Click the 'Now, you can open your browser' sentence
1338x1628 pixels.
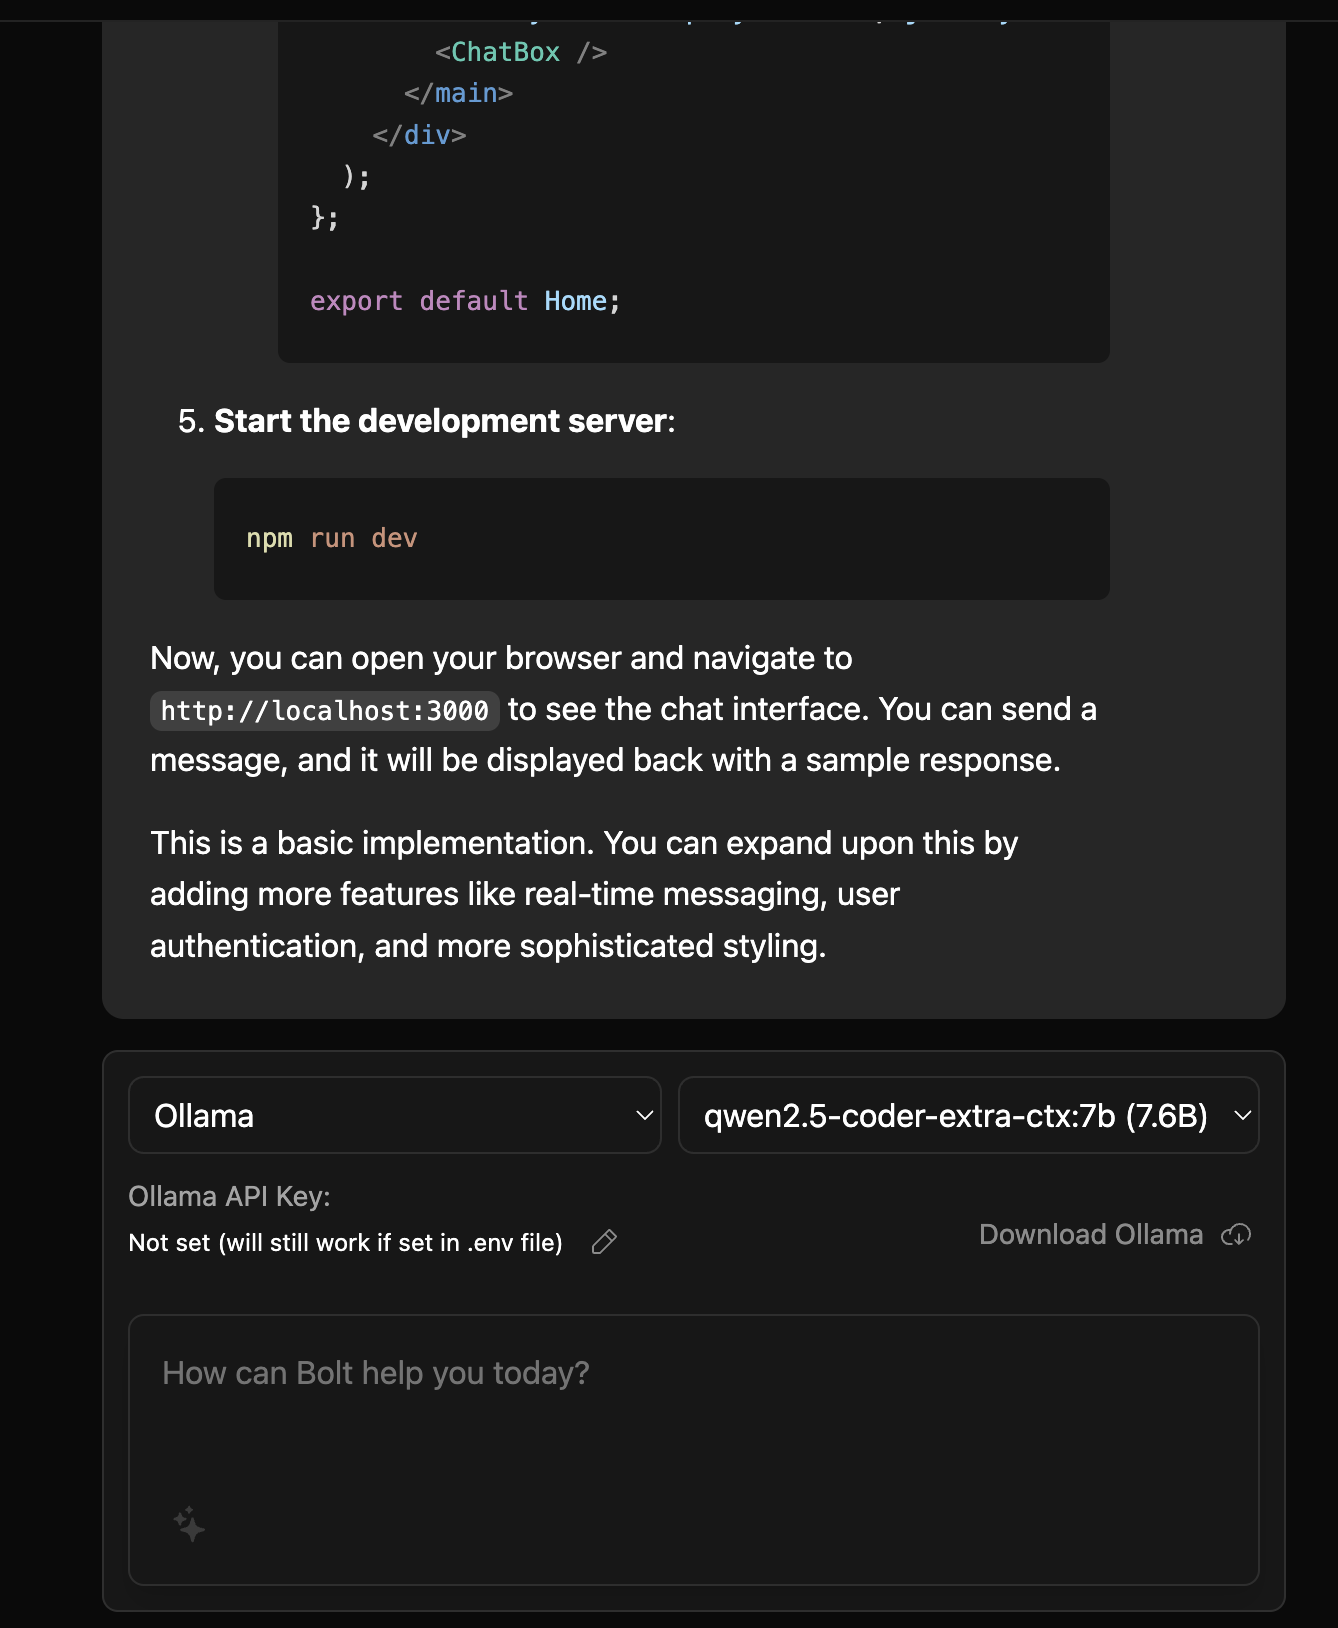pos(501,658)
